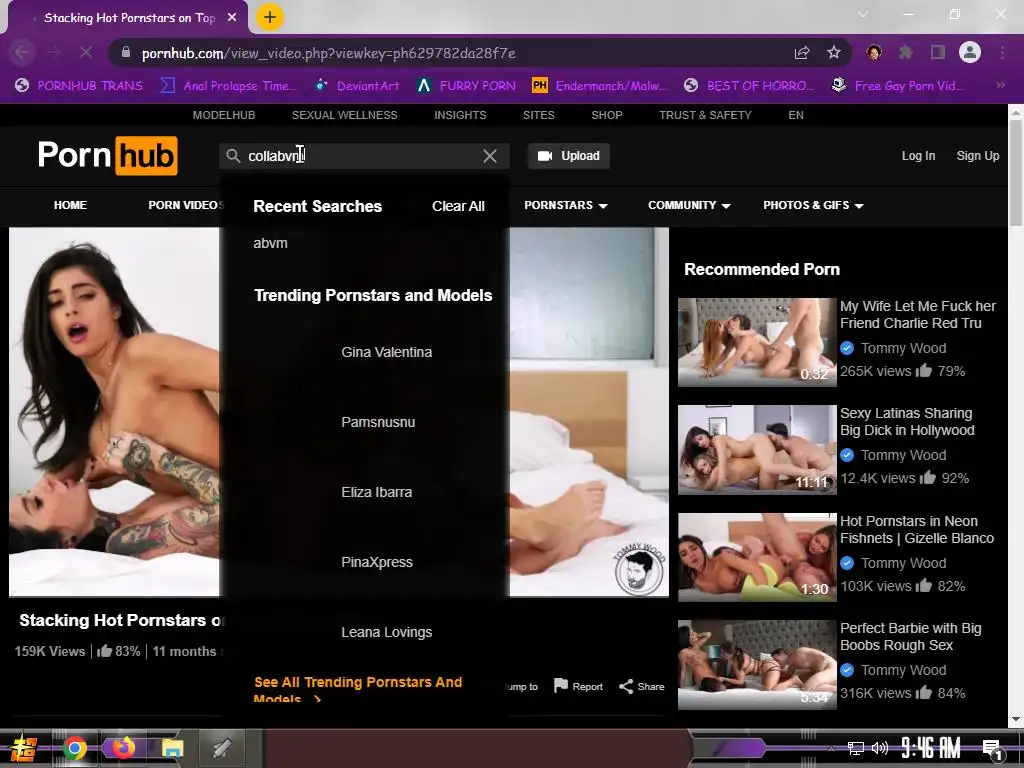Select recent search 'abvm'
This screenshot has height=768, width=1024.
pos(270,243)
